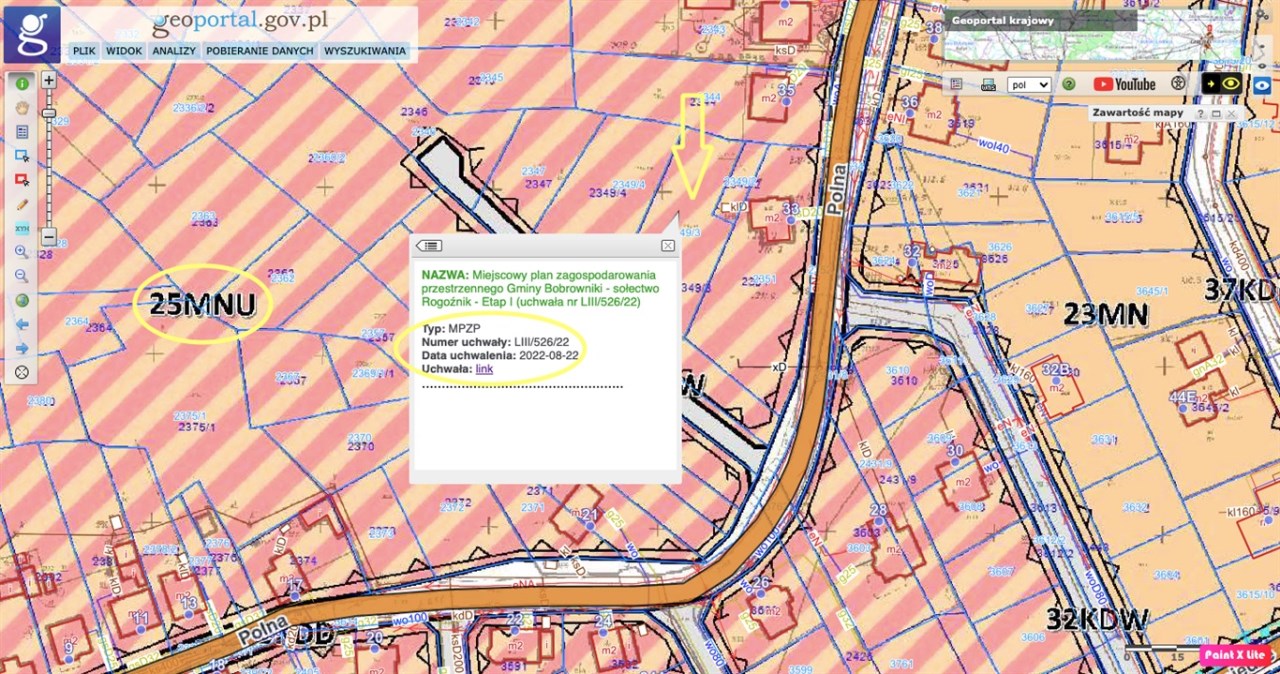1280x674 pixels.
Task: Activate the green info identify tool
Action: (21, 83)
